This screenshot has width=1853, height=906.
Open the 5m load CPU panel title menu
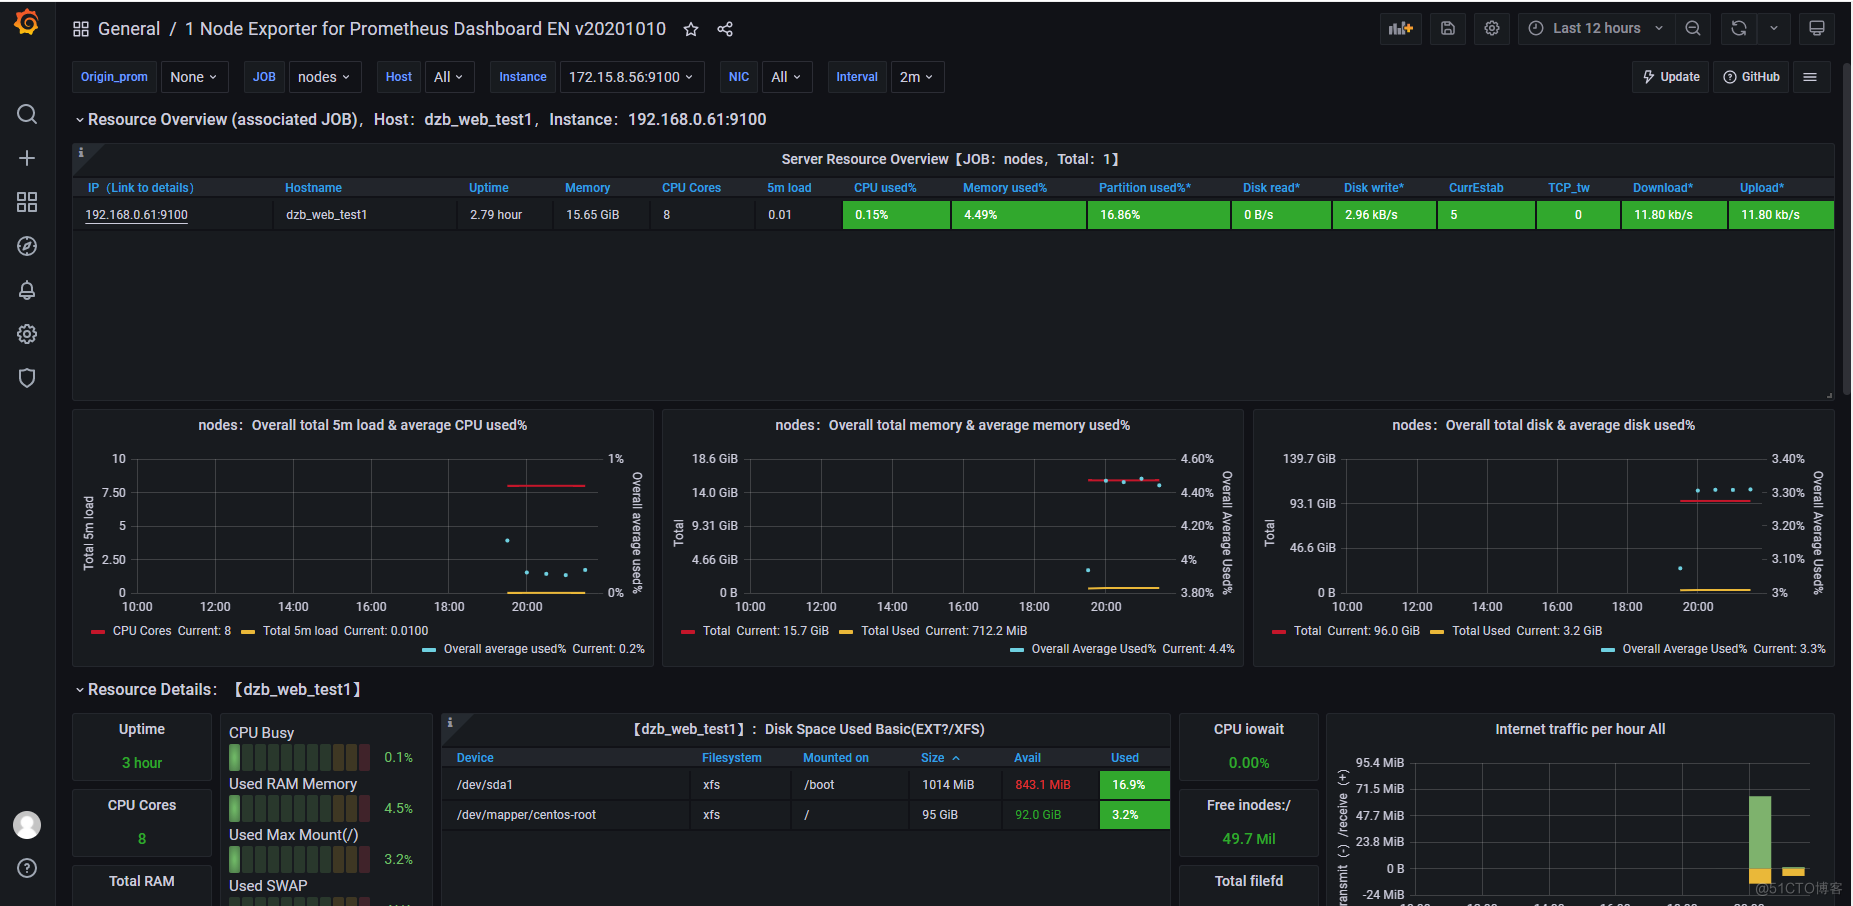click(x=362, y=425)
